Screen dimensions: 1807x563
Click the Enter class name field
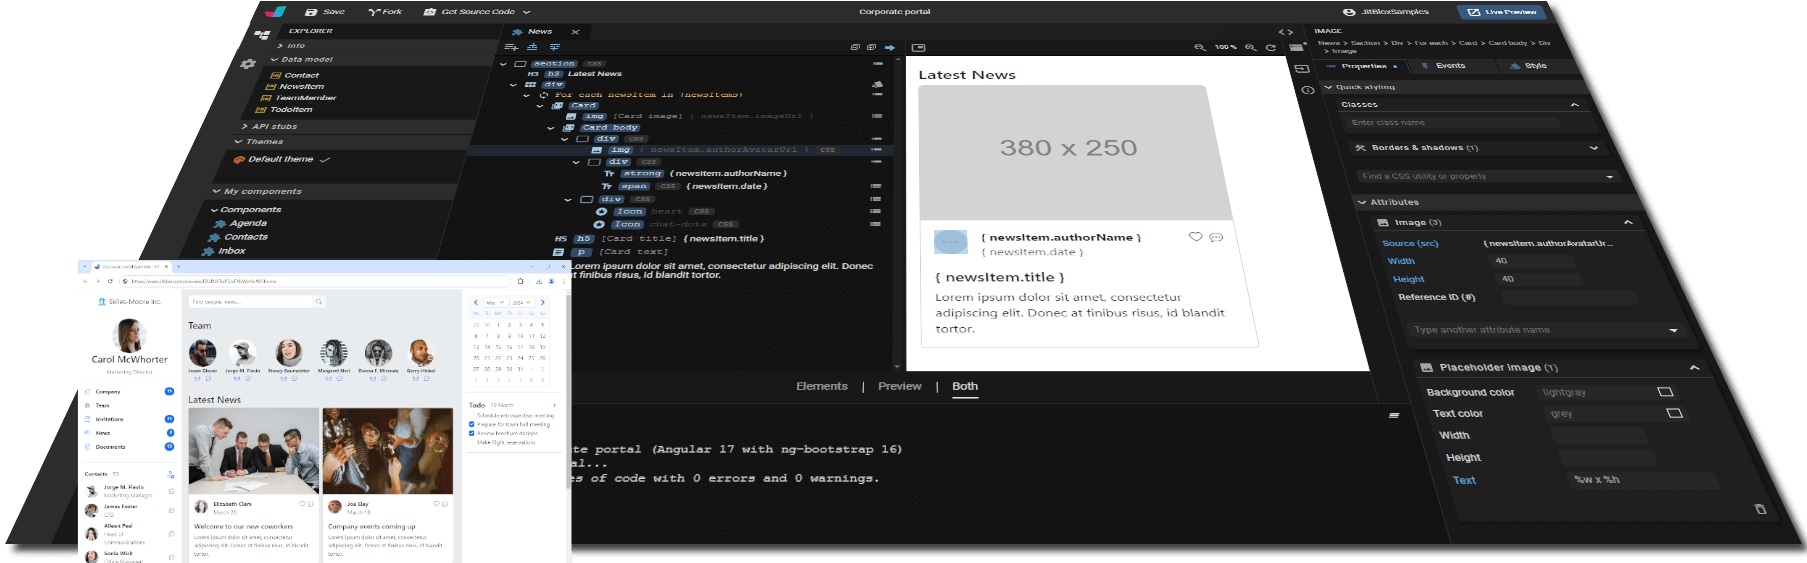1454,123
